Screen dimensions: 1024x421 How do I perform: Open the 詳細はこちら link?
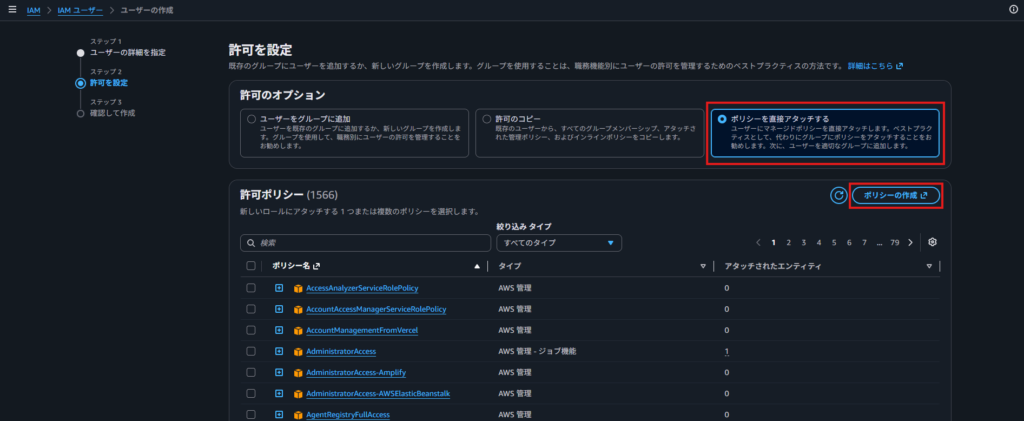click(875, 67)
